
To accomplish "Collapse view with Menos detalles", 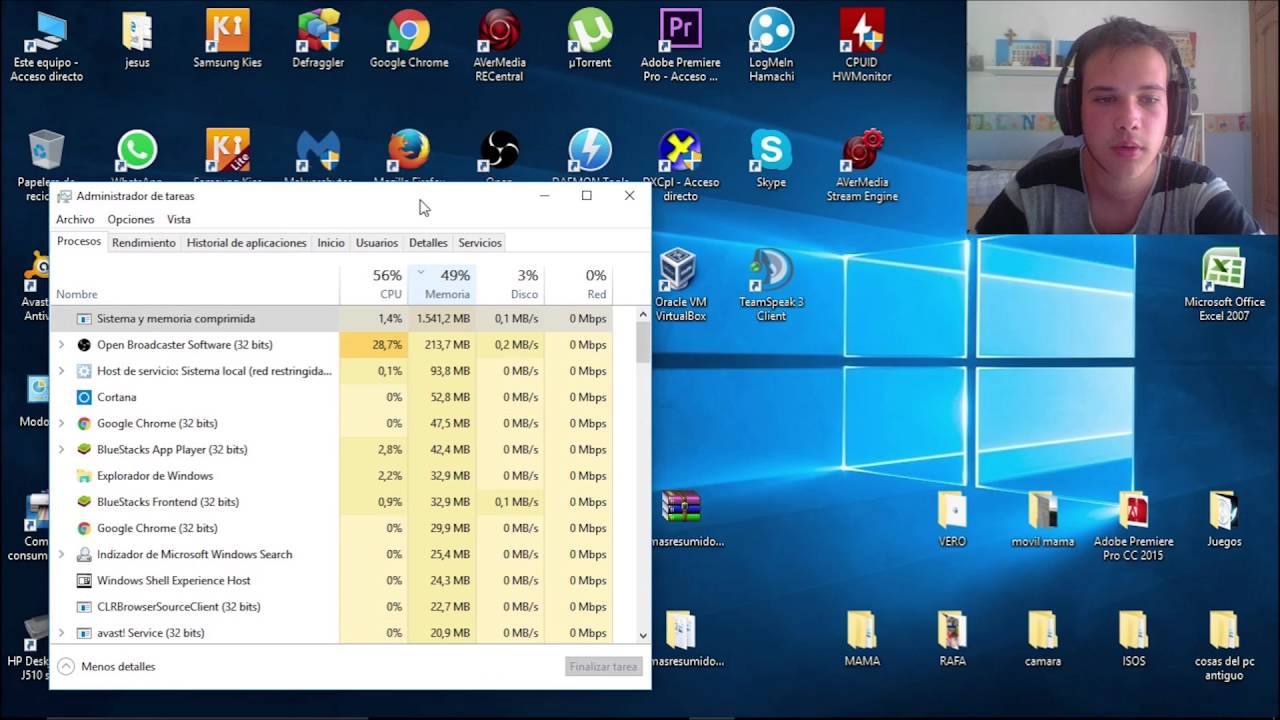I will pyautogui.click(x=106, y=666).
